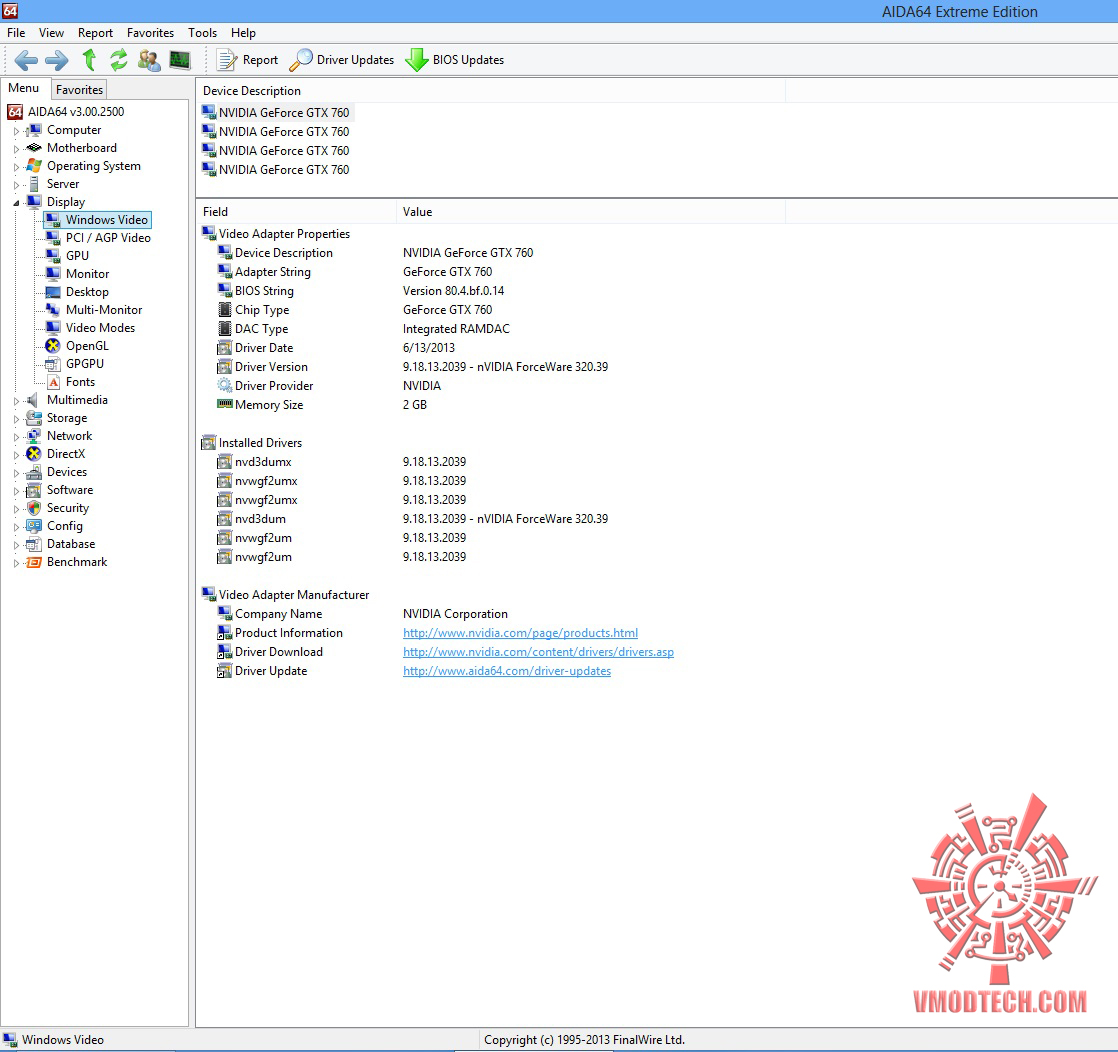Screen dimensions: 1118x1052
Task: Expand the Devices tree node
Action: (x=16, y=472)
